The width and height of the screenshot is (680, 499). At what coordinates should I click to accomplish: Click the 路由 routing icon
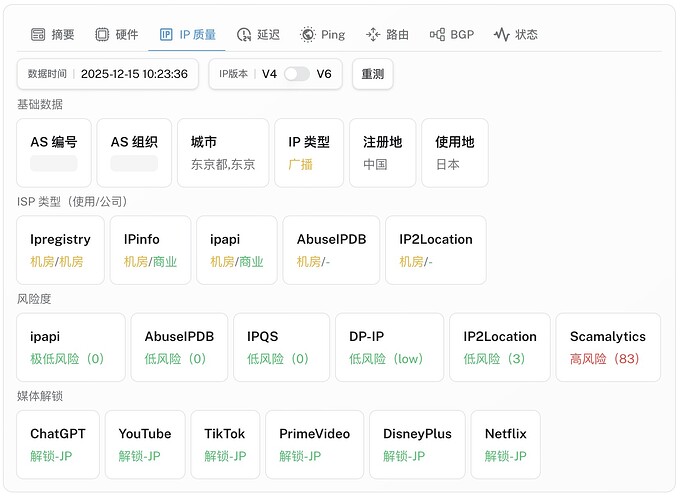point(373,34)
